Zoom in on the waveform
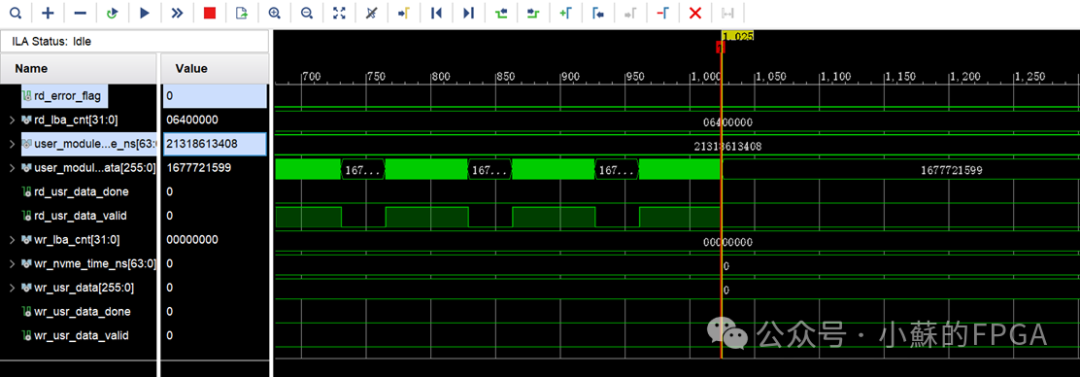 (274, 12)
